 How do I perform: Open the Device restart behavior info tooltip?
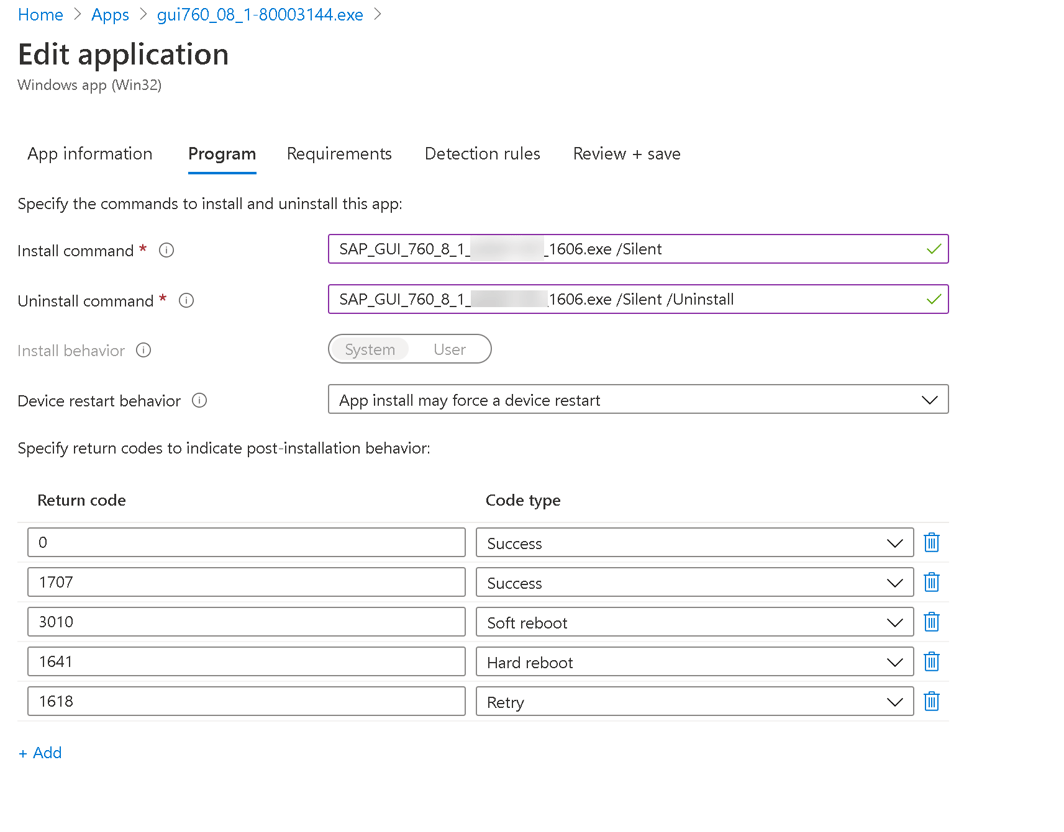[x=199, y=400]
